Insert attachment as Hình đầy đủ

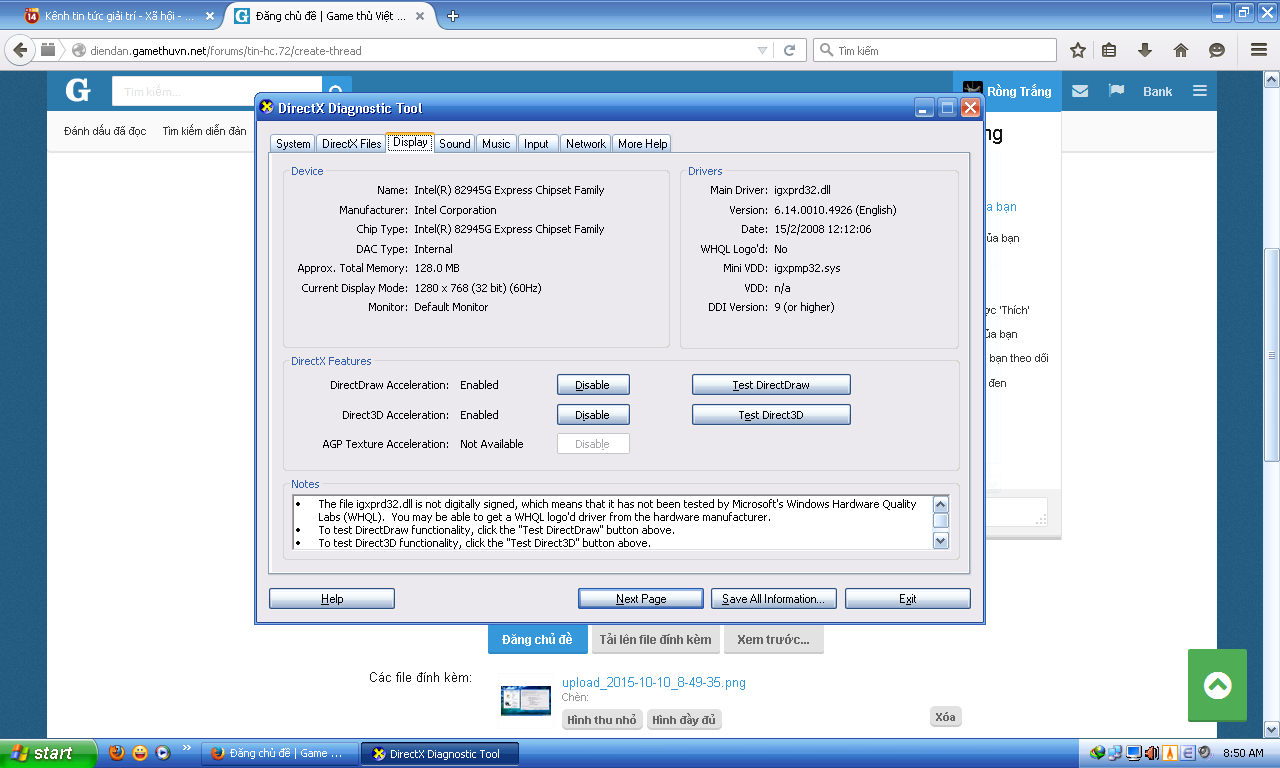(x=684, y=720)
